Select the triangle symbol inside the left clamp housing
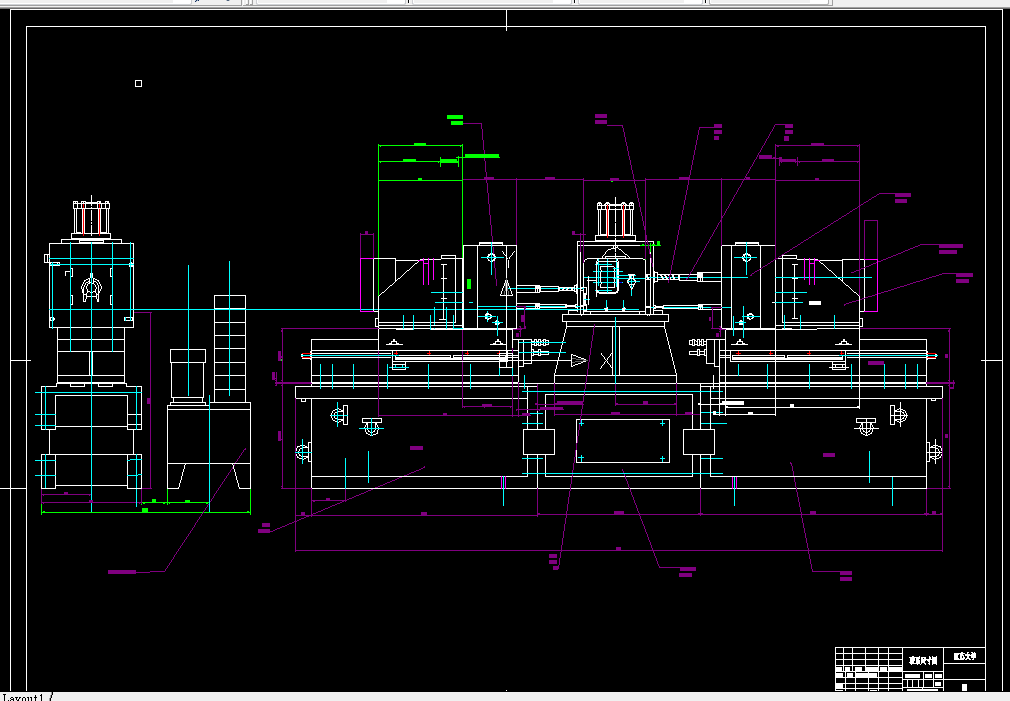This screenshot has height=701, width=1010. (x=506, y=288)
